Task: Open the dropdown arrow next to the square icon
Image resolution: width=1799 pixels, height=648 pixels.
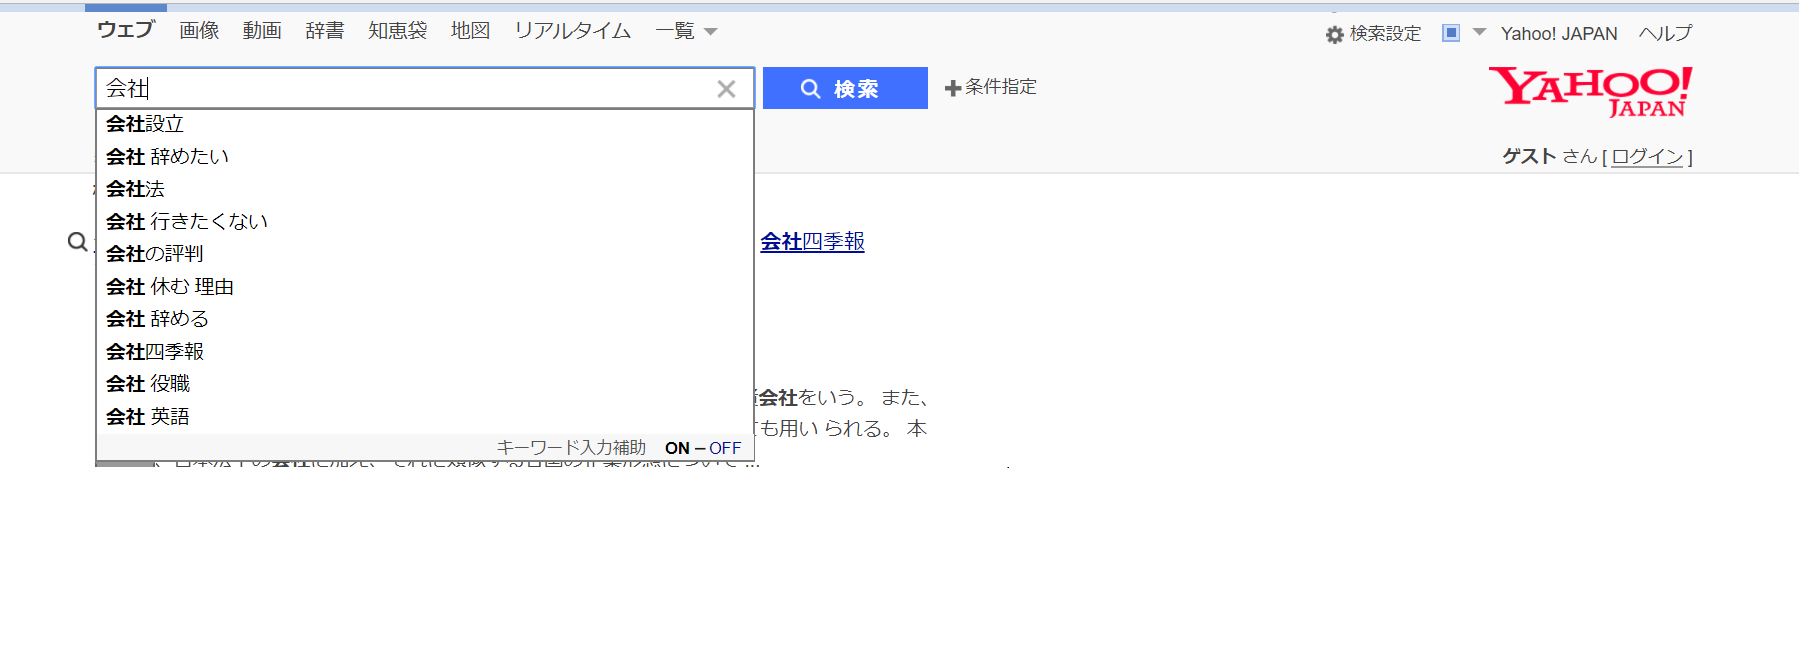Action: pos(1480,32)
